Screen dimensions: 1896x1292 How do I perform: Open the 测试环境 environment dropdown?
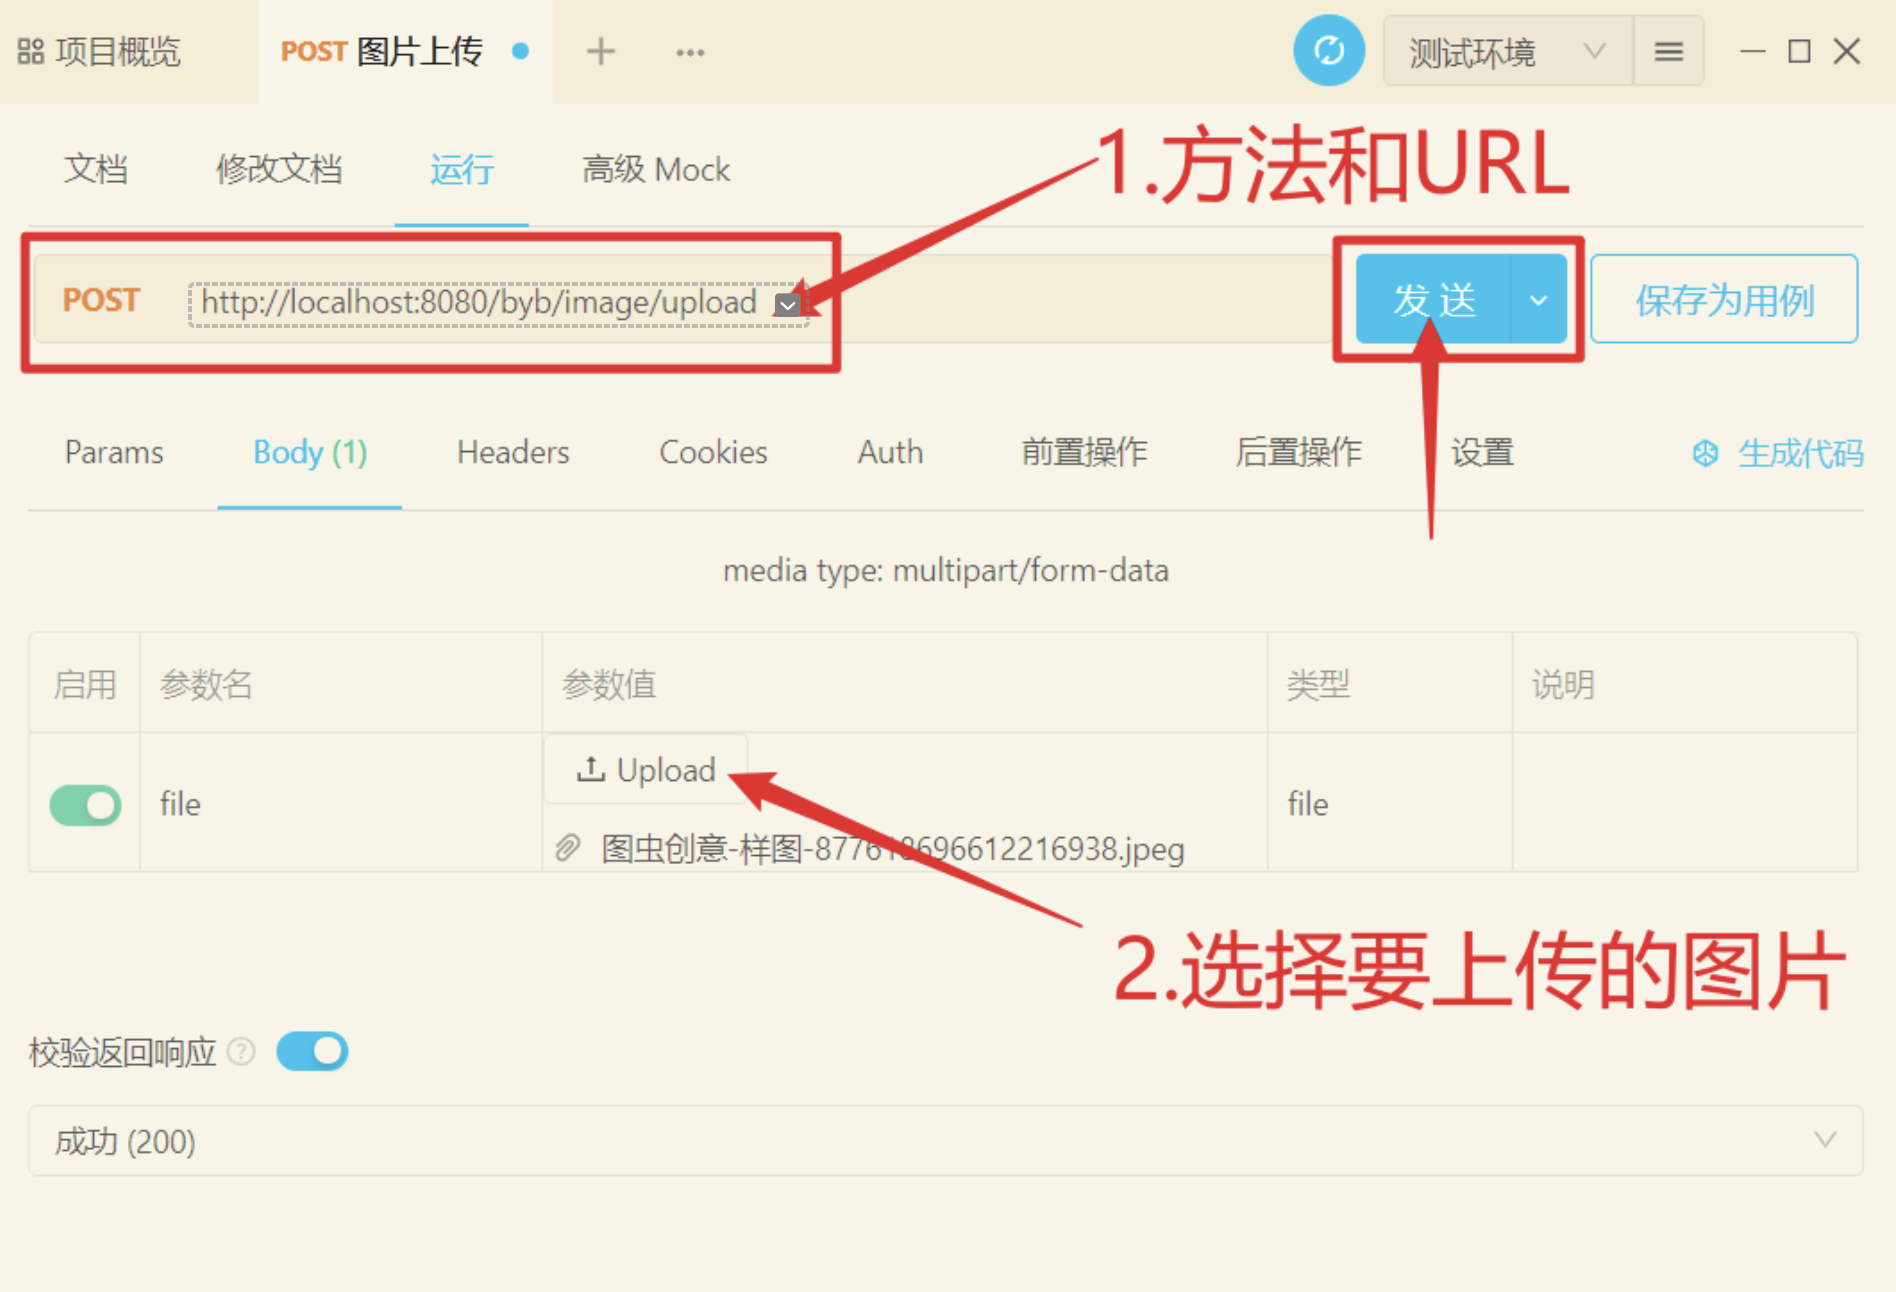tap(1507, 51)
